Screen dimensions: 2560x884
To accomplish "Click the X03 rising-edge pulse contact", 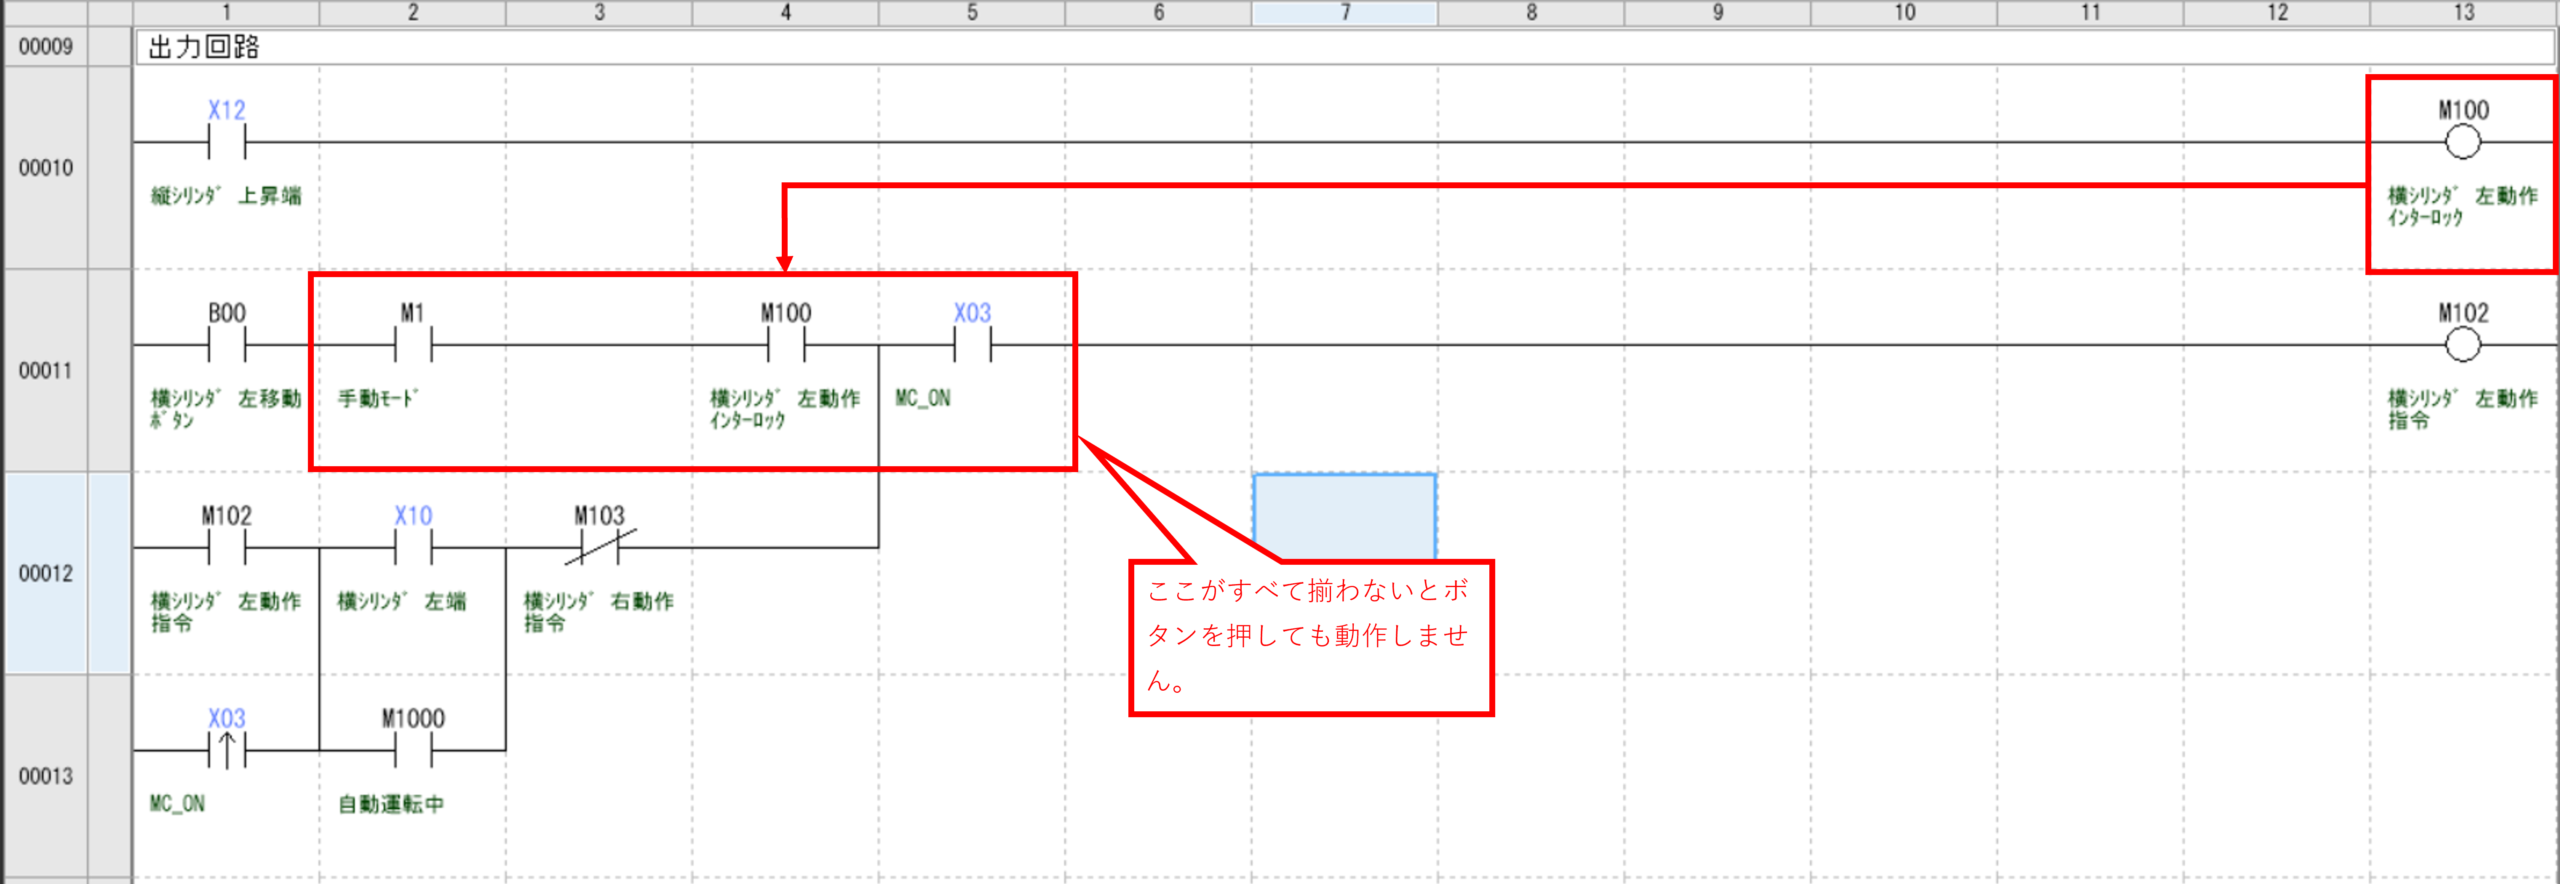I will [x=227, y=750].
